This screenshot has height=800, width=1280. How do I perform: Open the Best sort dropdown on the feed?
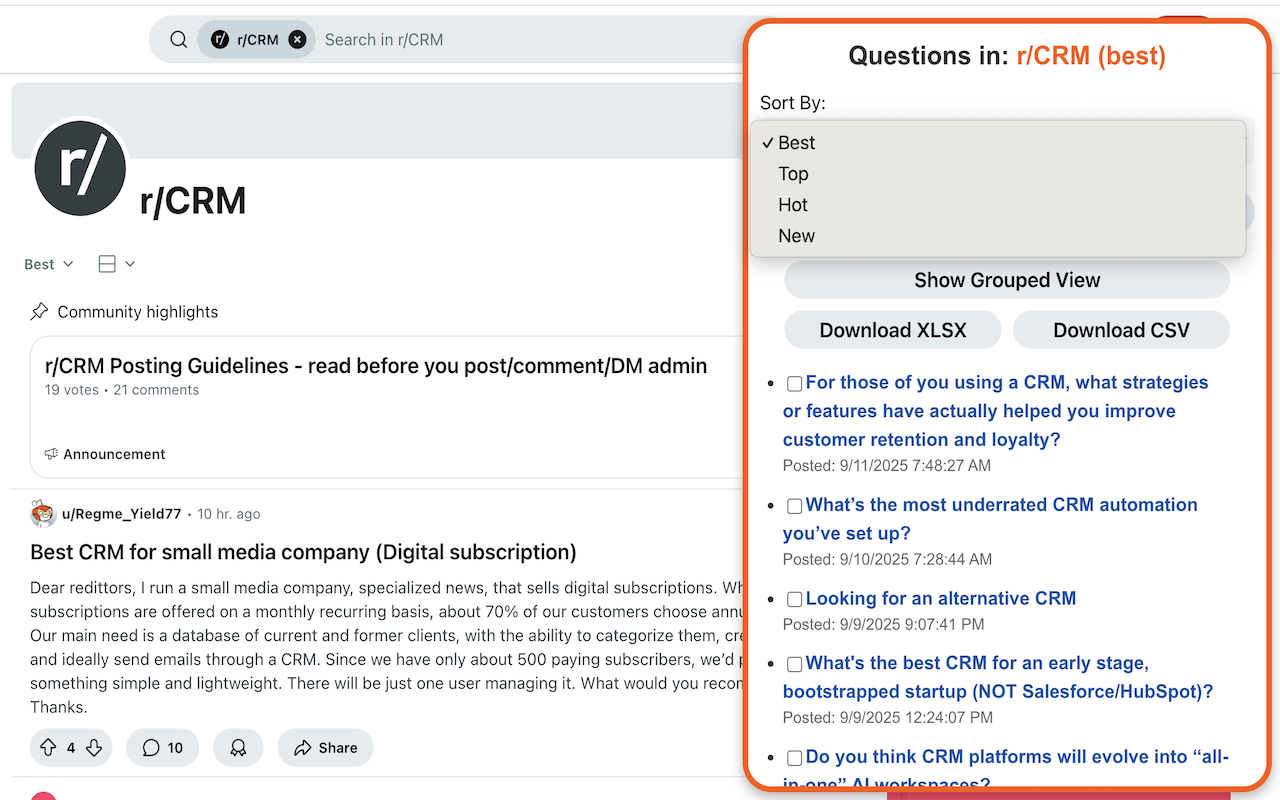tap(49, 264)
